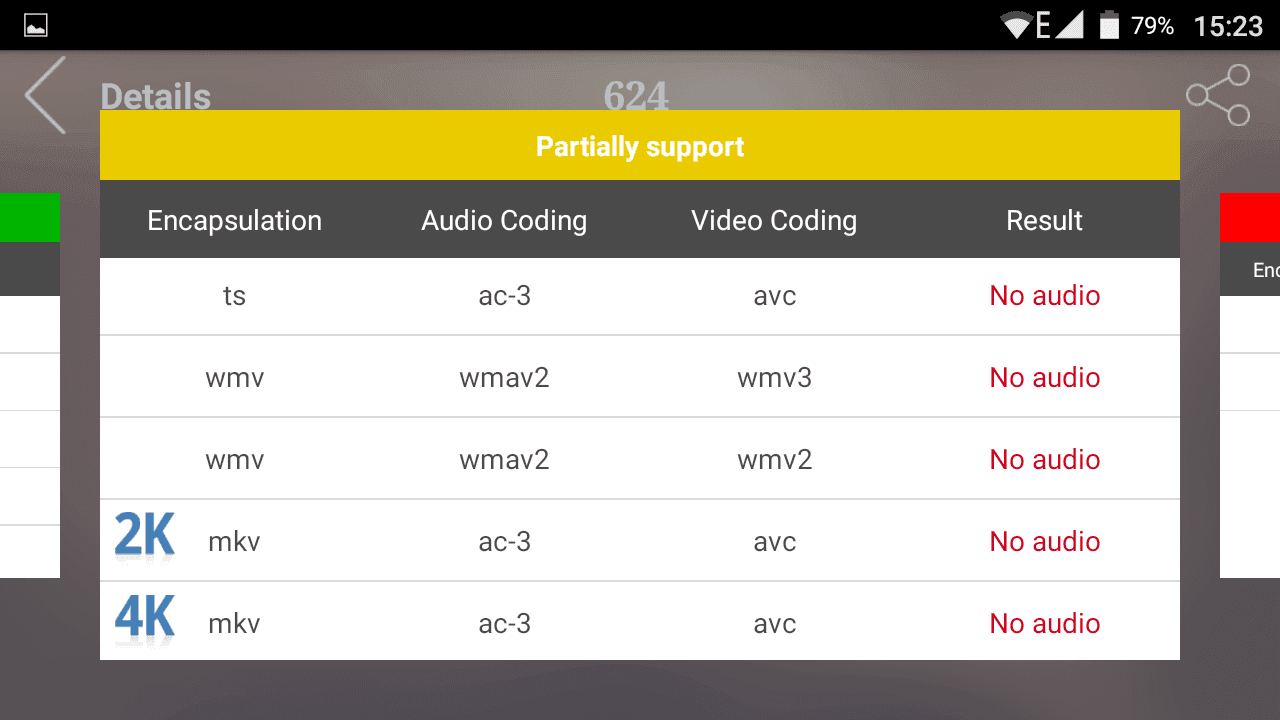Tap the Video Coding column header
This screenshot has height=720, width=1280.
[x=774, y=221]
